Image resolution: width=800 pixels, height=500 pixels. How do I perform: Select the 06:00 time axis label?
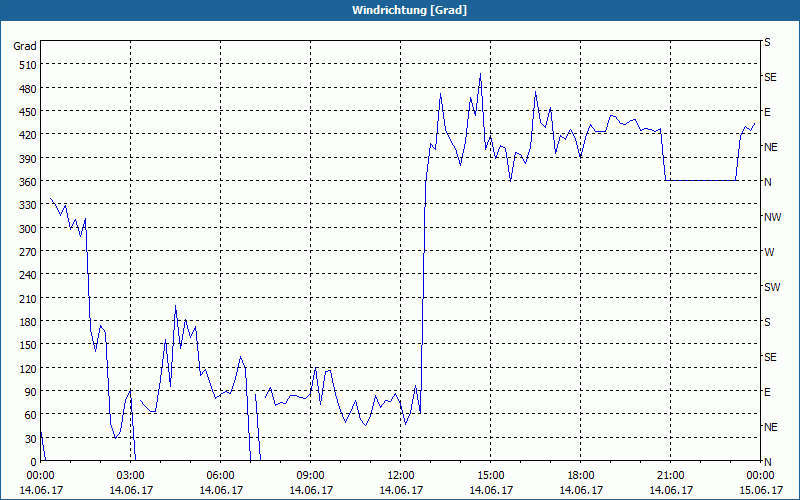click(221, 475)
